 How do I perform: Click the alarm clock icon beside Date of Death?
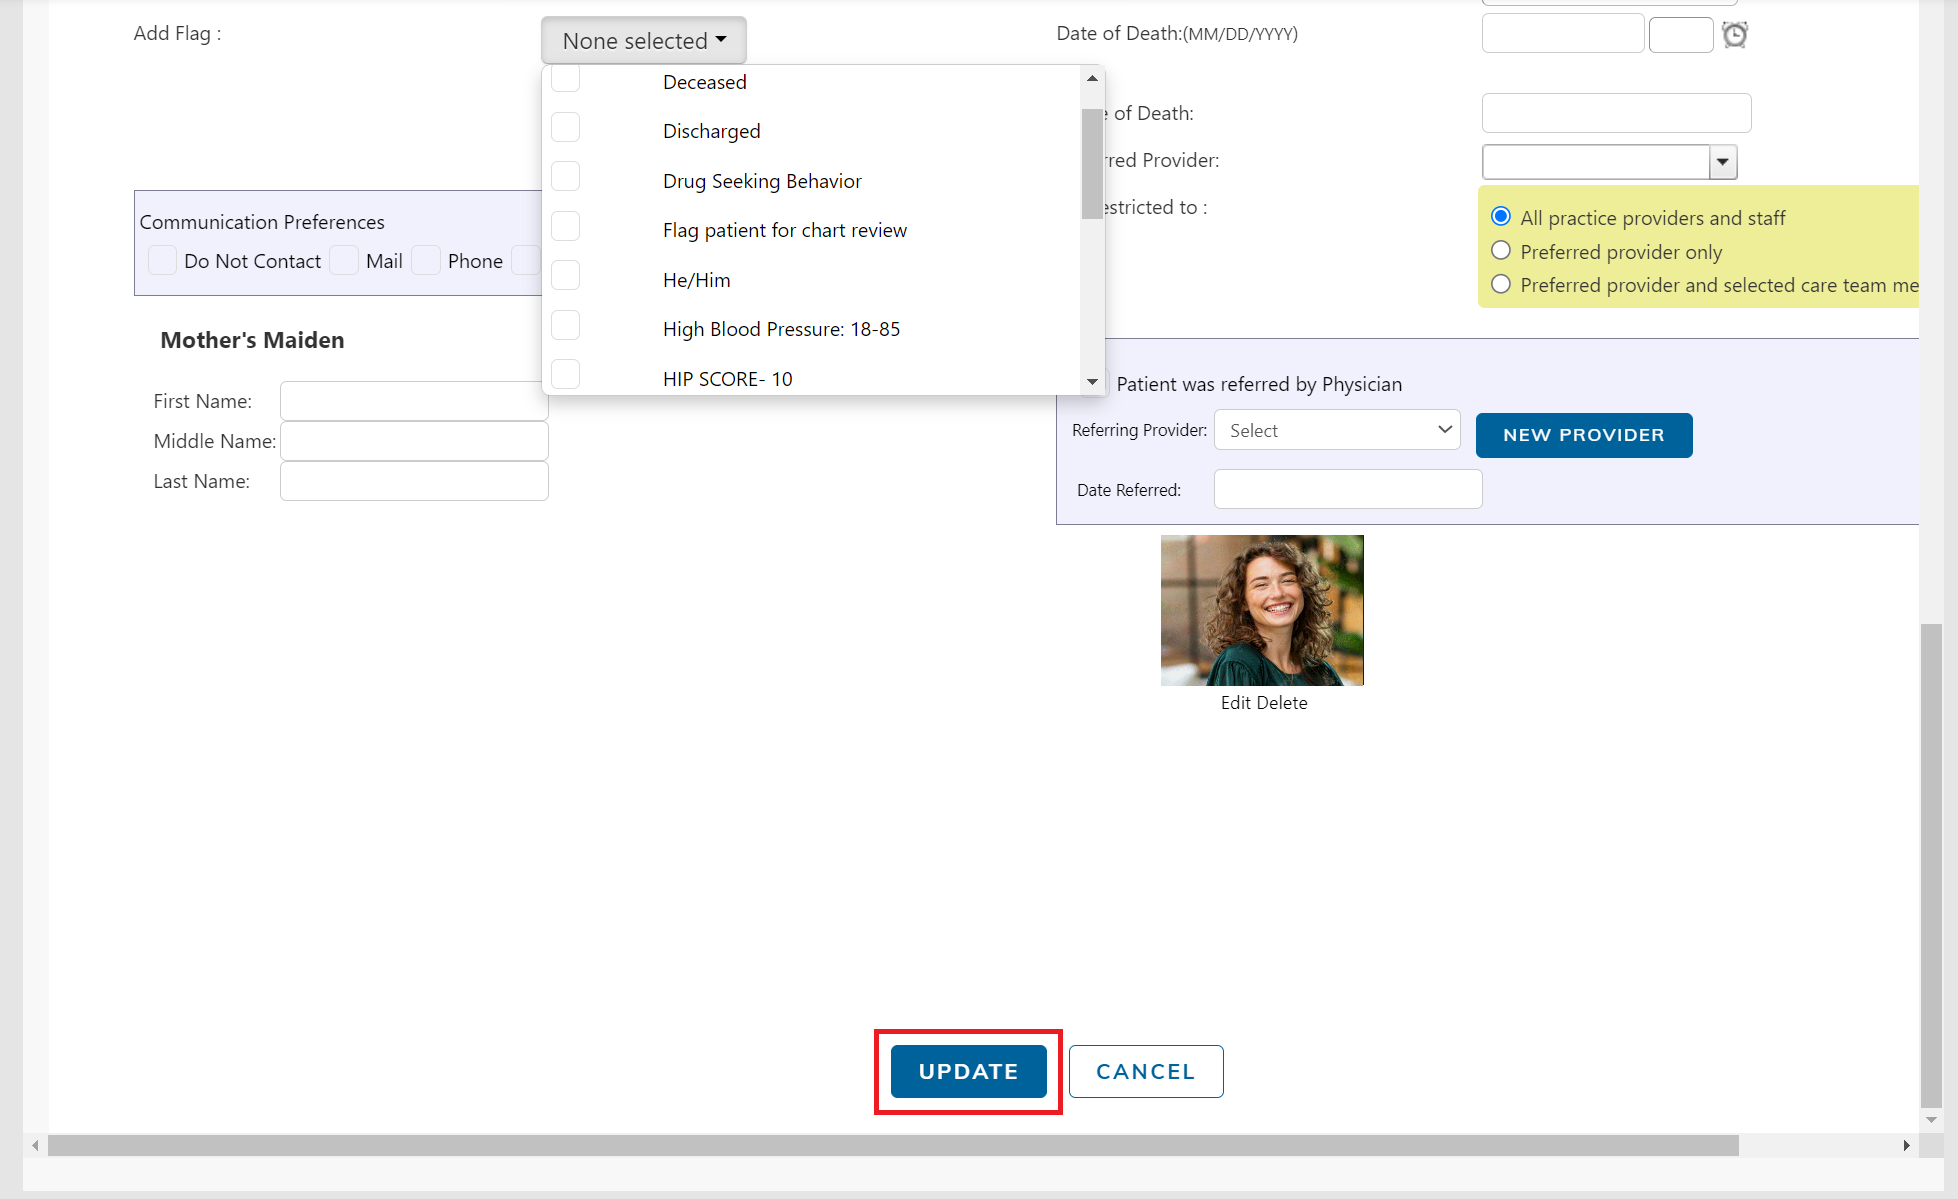click(x=1735, y=34)
